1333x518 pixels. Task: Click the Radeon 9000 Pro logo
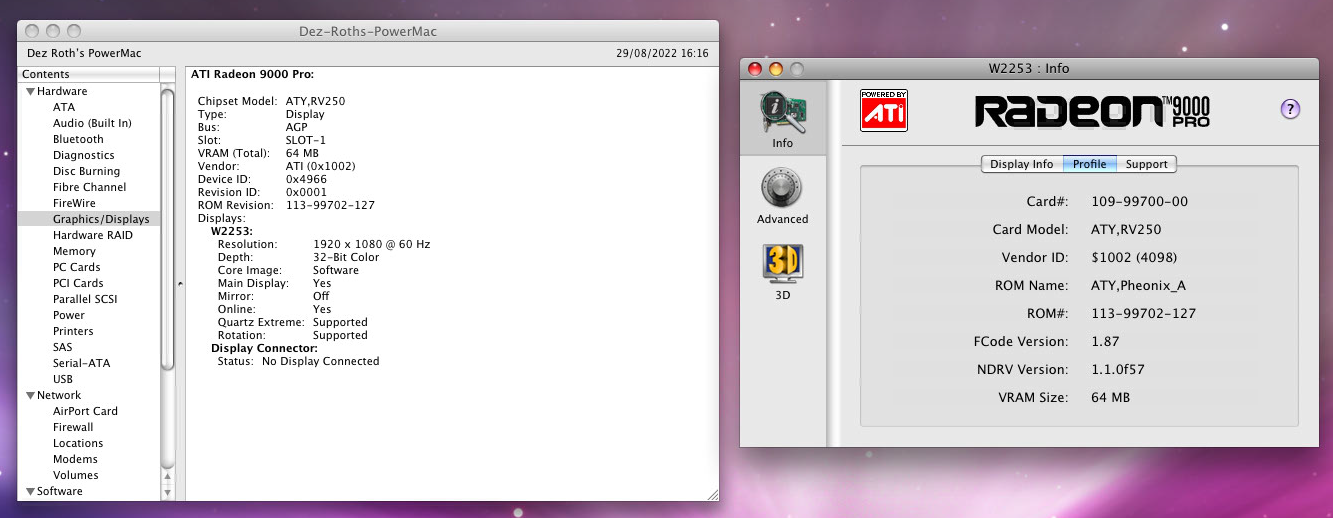1092,110
